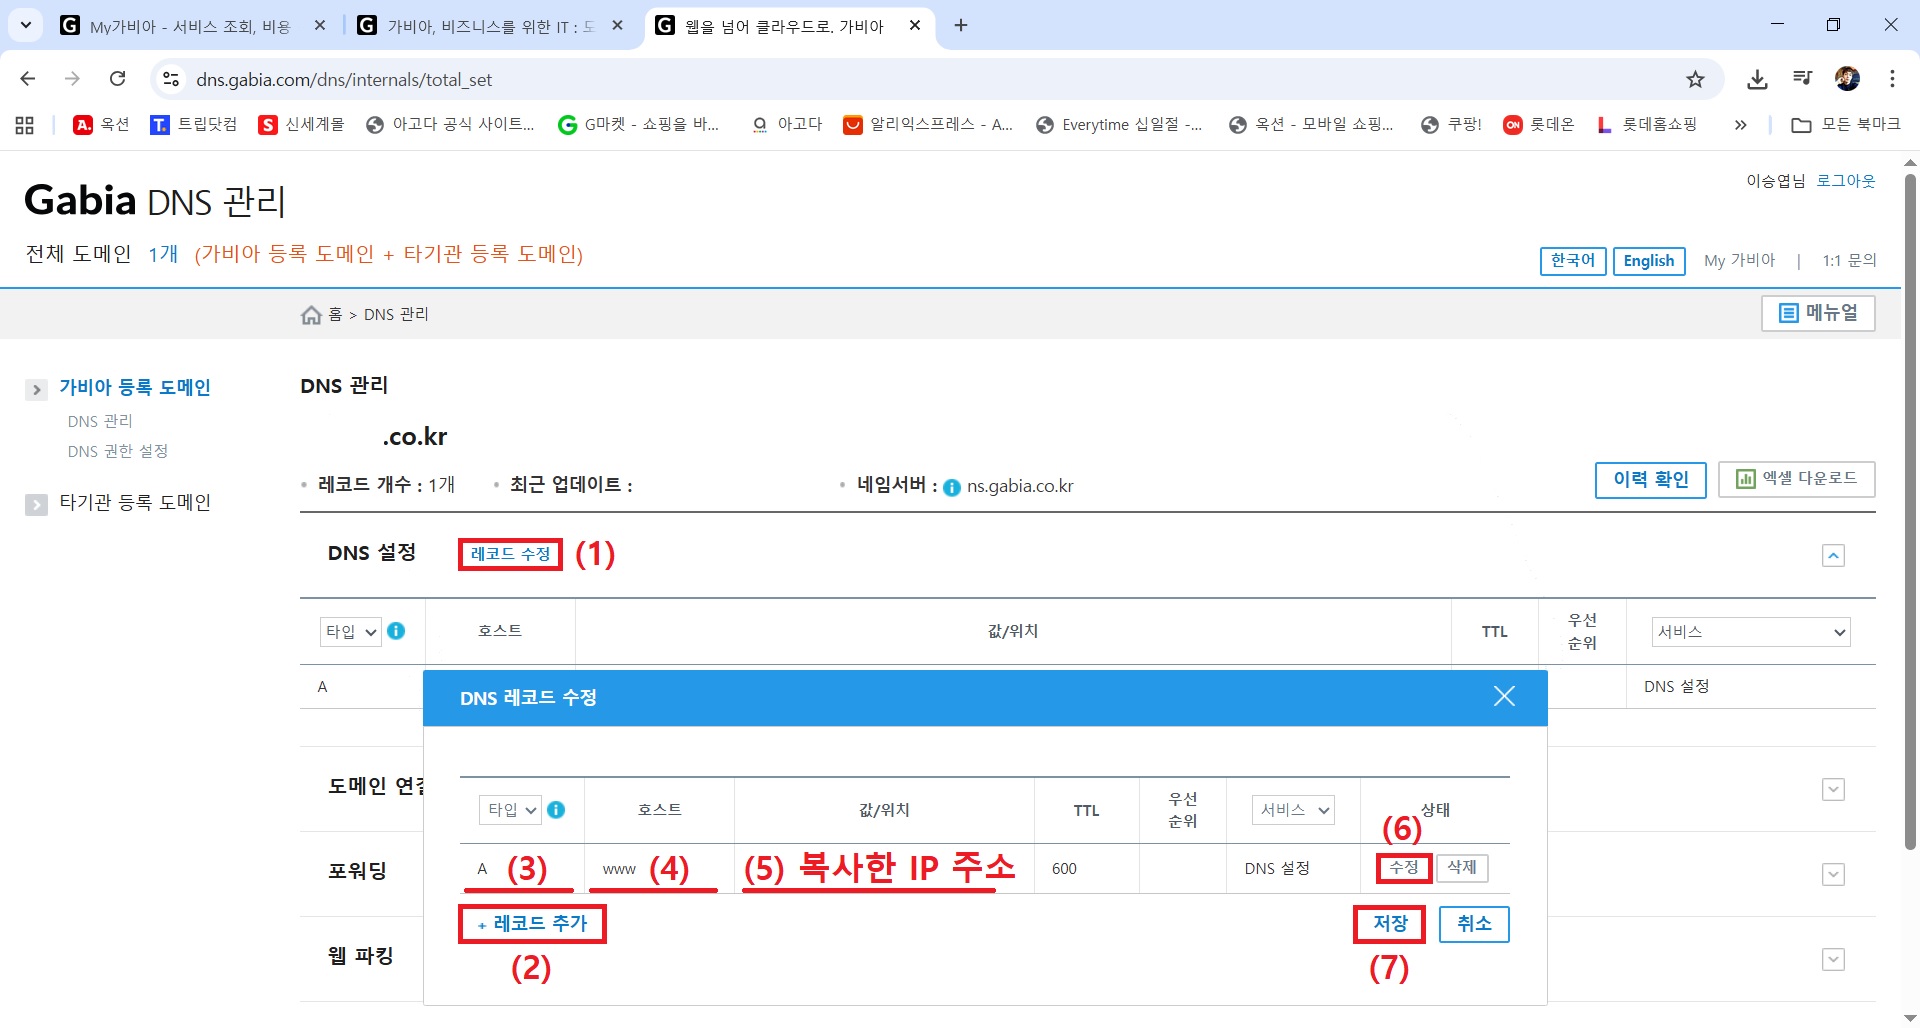Expand the 도메인 연결 section
1920x1028 pixels.
tap(1833, 790)
